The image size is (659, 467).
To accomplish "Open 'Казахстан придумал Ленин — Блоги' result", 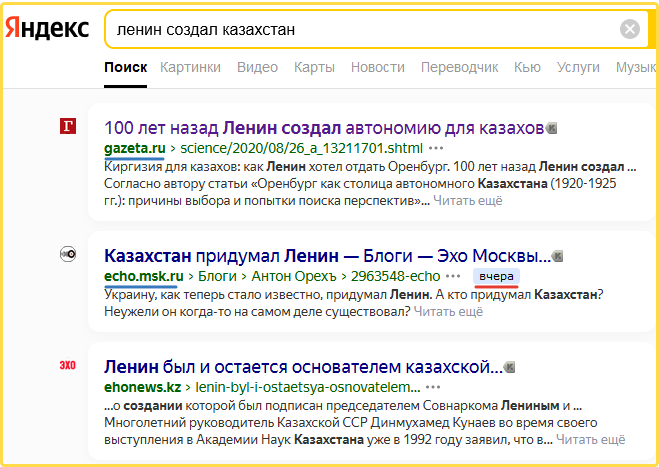I will [327, 256].
